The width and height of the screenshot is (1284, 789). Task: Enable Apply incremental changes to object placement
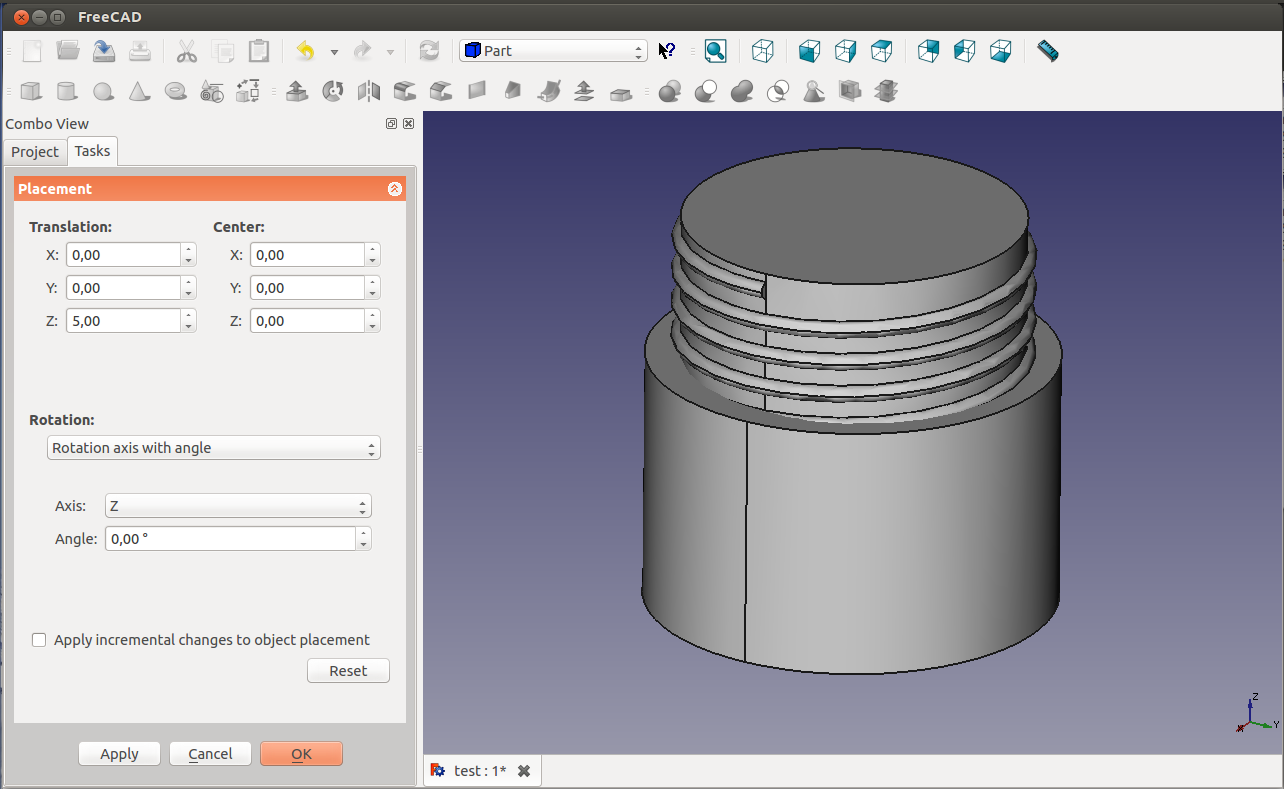(40, 640)
